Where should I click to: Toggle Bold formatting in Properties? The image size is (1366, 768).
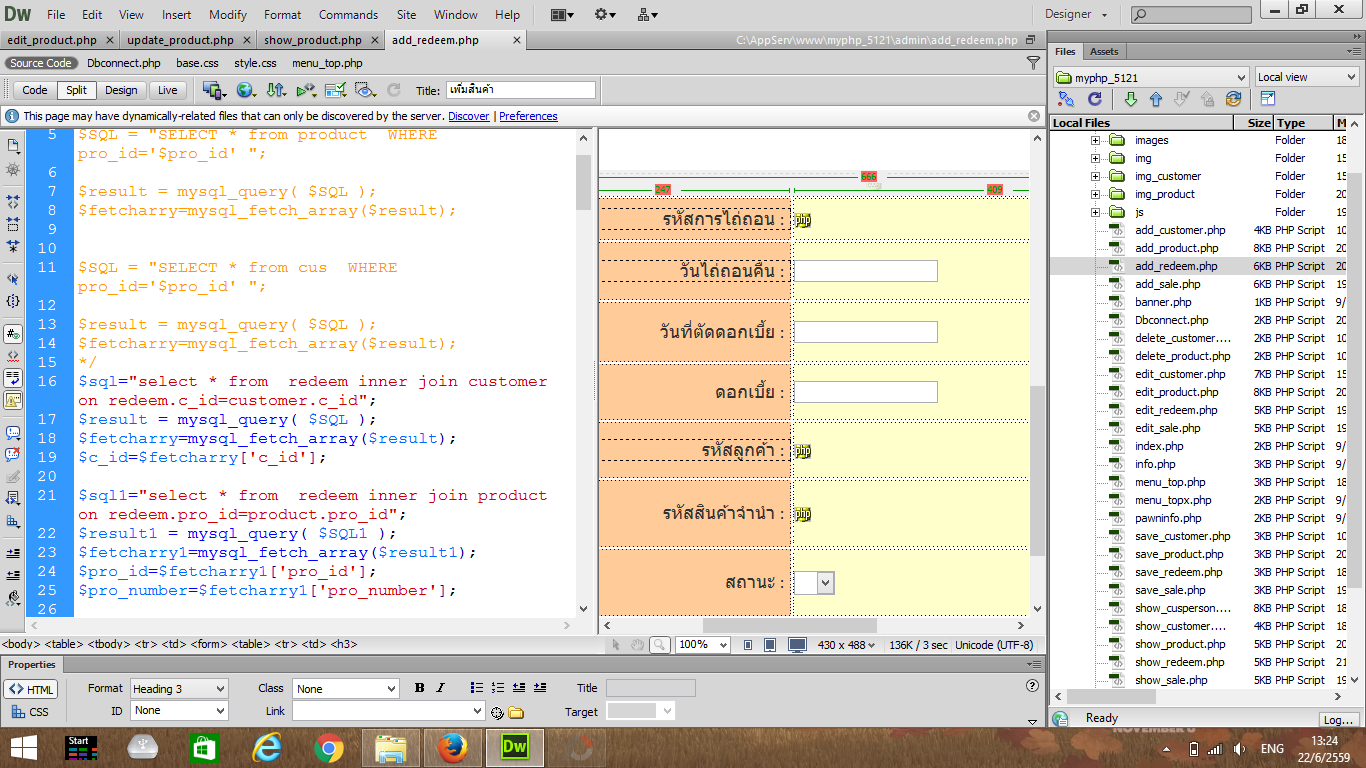click(419, 688)
